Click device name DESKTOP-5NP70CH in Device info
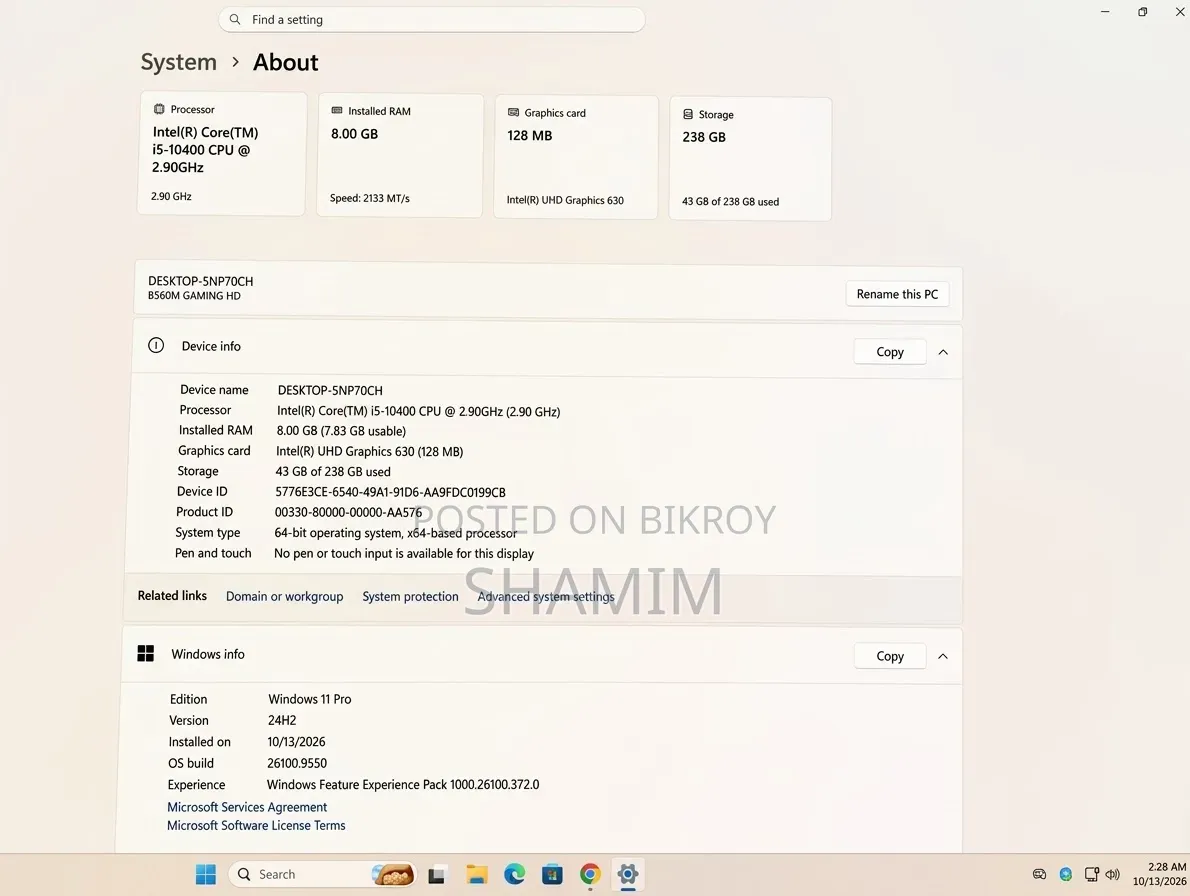This screenshot has width=1190, height=896. [x=330, y=391]
